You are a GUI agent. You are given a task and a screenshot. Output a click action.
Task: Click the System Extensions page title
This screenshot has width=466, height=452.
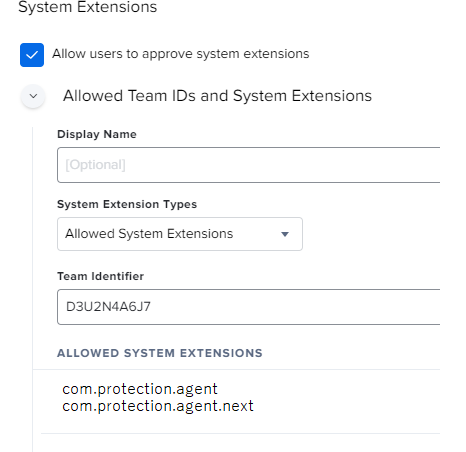pyautogui.click(x=88, y=7)
